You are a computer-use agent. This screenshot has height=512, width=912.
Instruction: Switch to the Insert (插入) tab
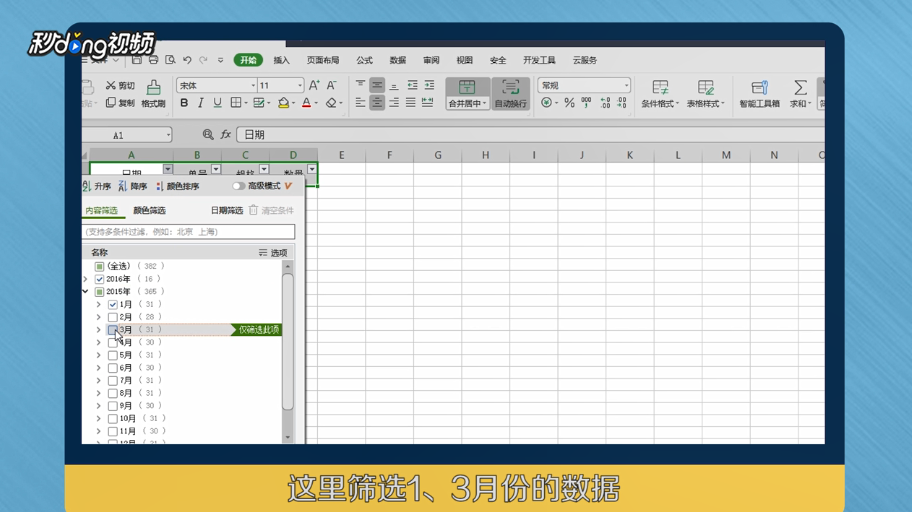click(x=282, y=60)
